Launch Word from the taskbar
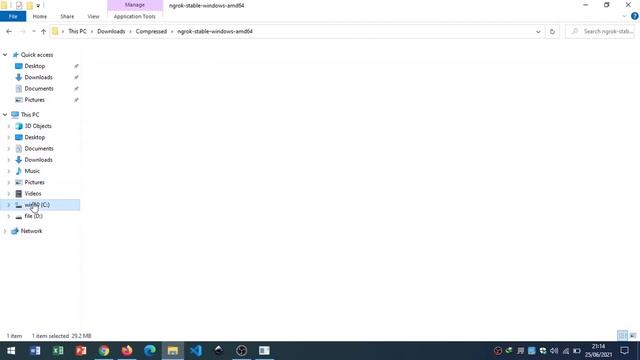Image resolution: width=640 pixels, height=360 pixels. [x=35, y=351]
